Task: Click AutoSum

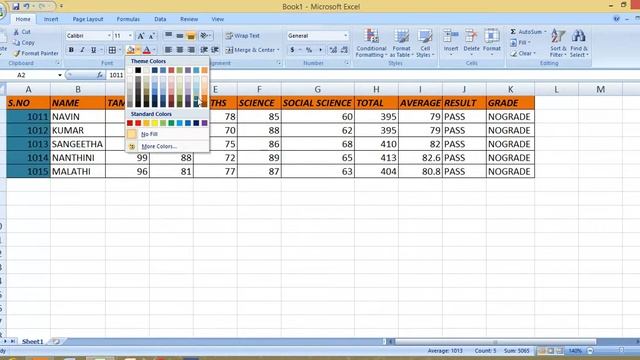Action: point(527,32)
